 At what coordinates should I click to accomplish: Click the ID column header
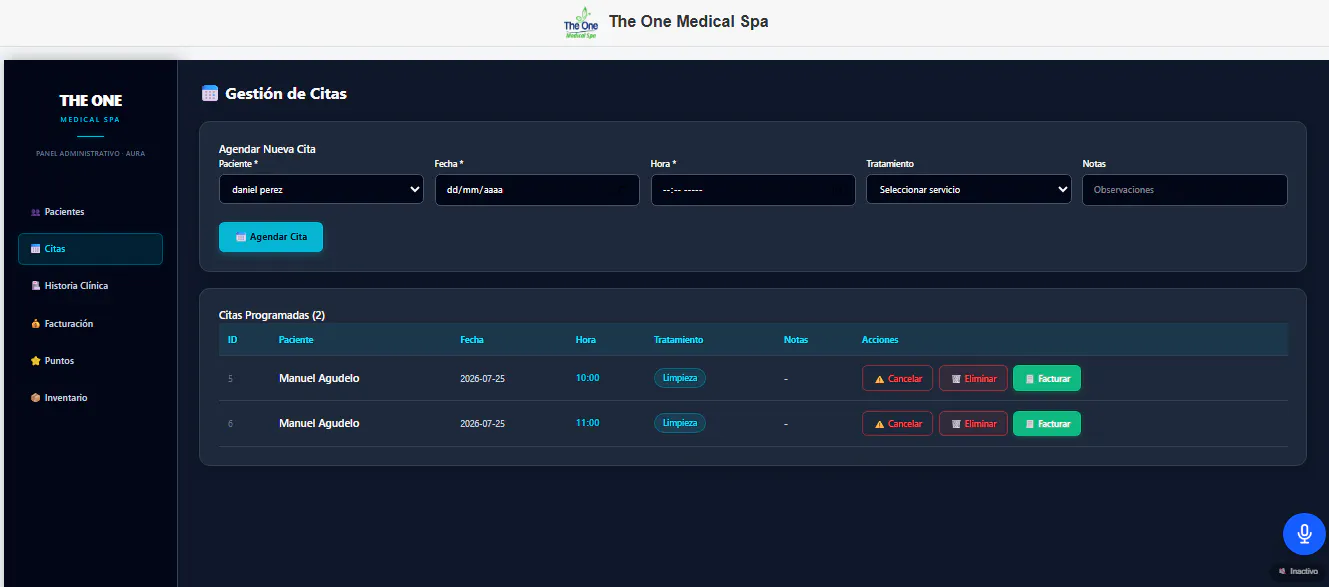[x=233, y=340]
